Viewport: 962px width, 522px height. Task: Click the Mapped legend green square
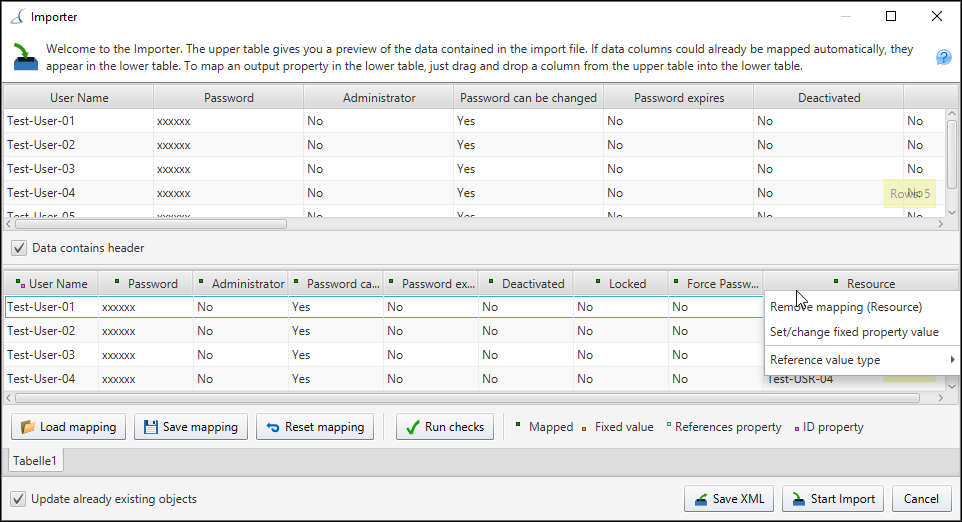[518, 424]
